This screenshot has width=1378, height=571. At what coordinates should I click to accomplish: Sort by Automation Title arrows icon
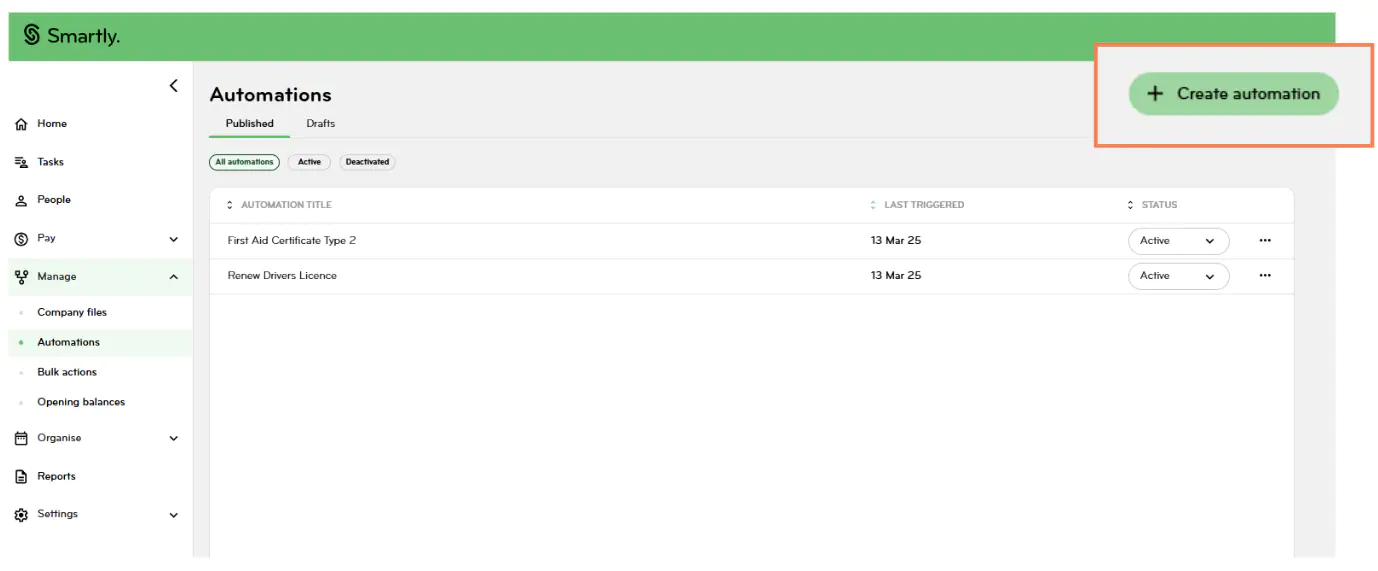pos(230,205)
